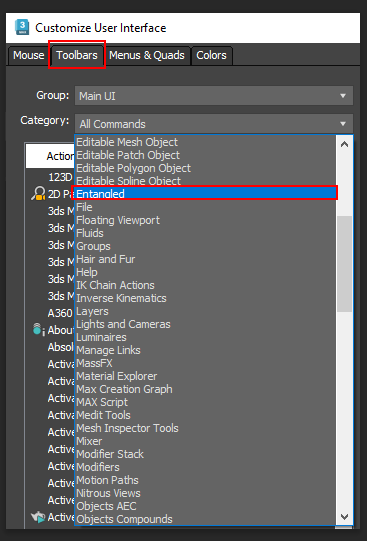Image resolution: width=367 pixels, height=541 pixels.
Task: Open the Colors tab
Action: 211,55
